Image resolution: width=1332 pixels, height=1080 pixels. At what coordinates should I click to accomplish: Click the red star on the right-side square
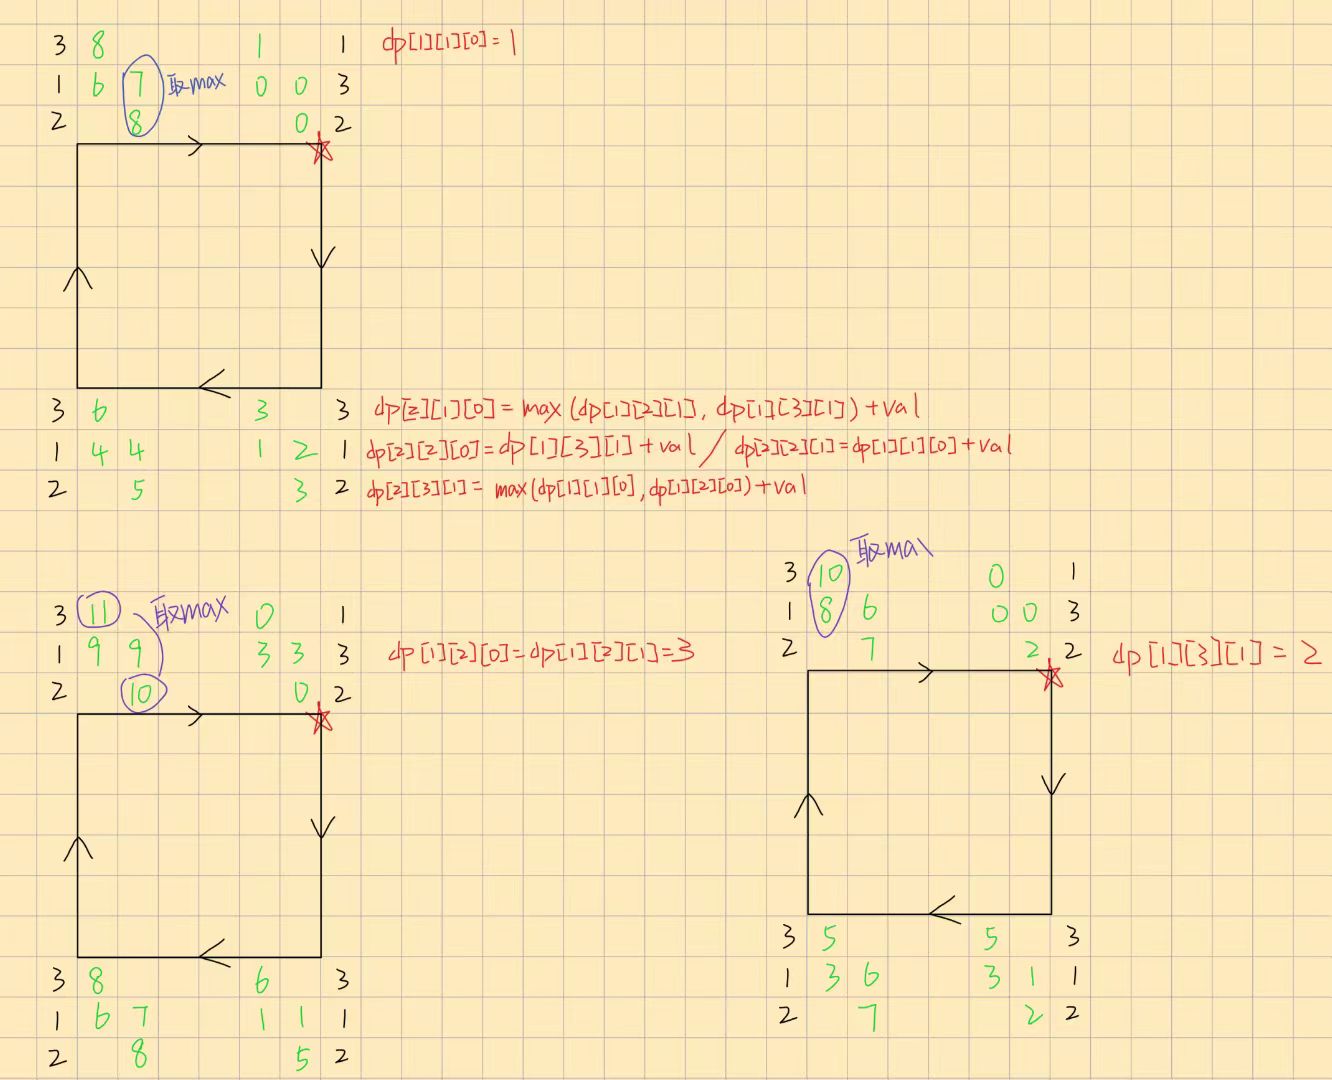pos(1051,676)
